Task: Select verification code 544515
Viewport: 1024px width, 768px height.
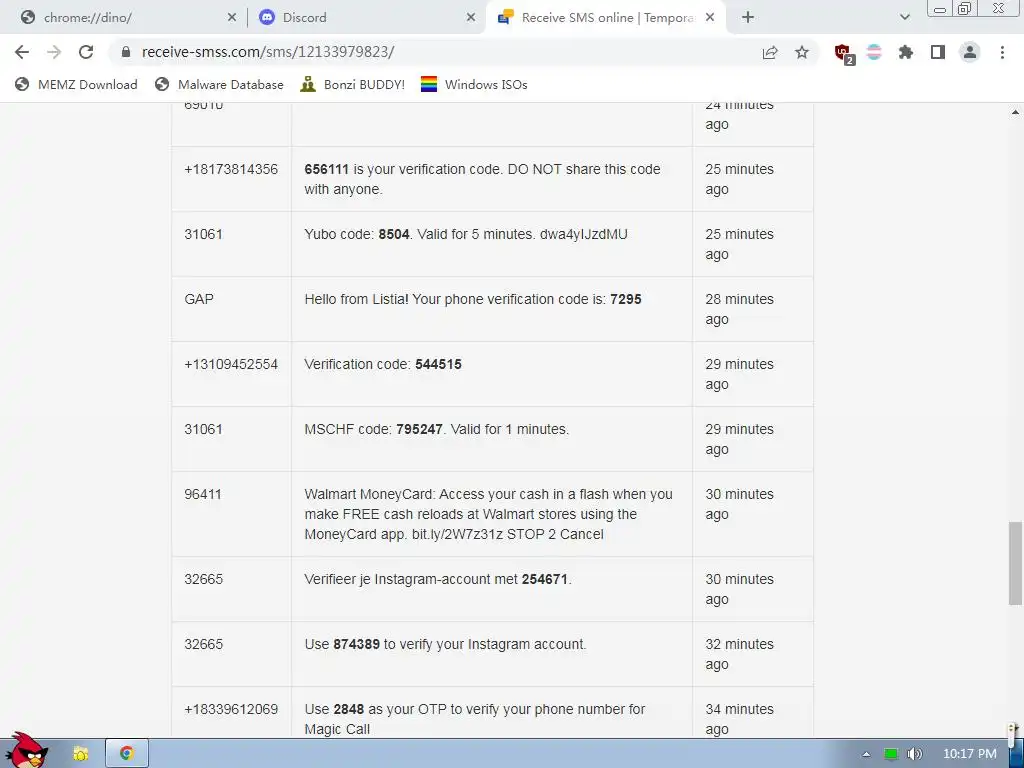Action: [438, 364]
